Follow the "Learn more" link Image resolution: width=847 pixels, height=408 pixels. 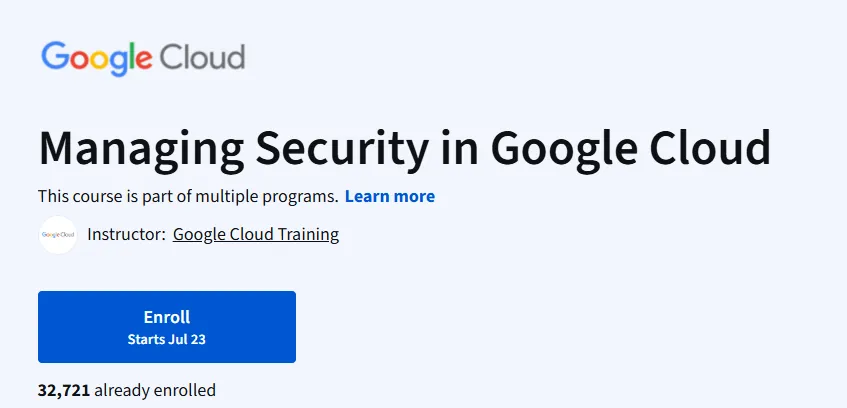click(390, 196)
